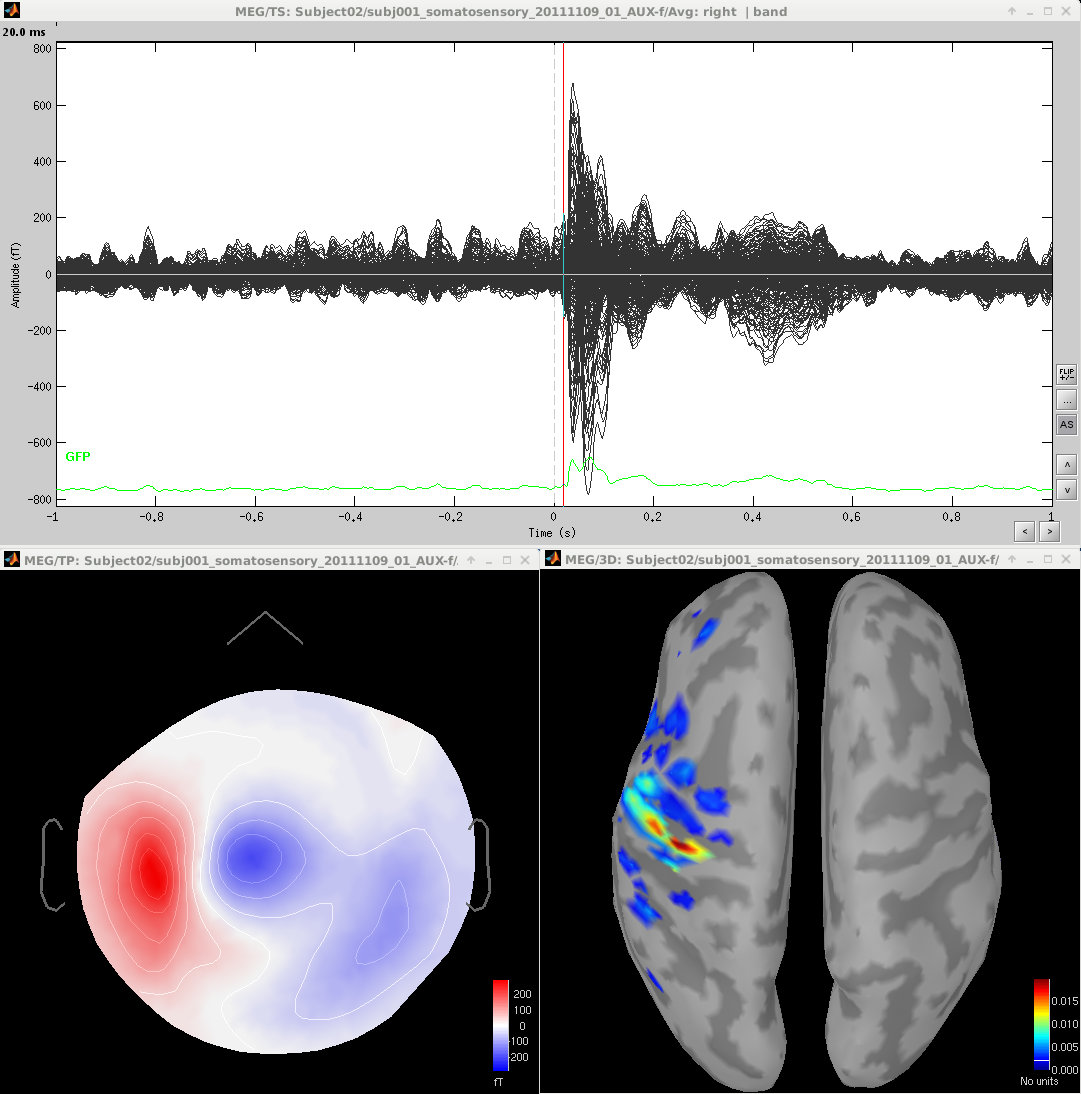Click the green GFP label
Image resolution: width=1081 pixels, height=1094 pixels.
(x=77, y=457)
